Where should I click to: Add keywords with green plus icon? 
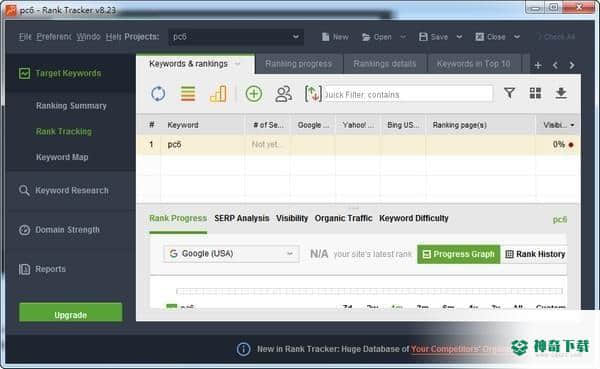[x=254, y=94]
